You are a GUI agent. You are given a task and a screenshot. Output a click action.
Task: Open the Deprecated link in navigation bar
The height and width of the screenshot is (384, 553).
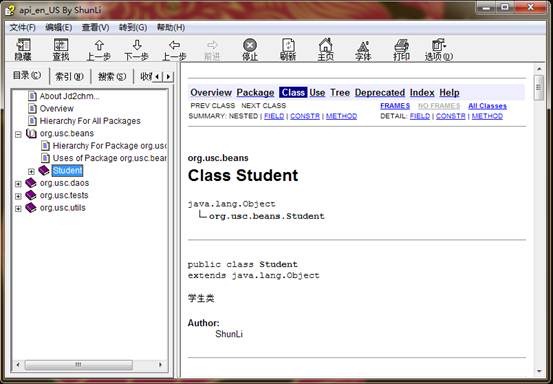click(x=380, y=93)
